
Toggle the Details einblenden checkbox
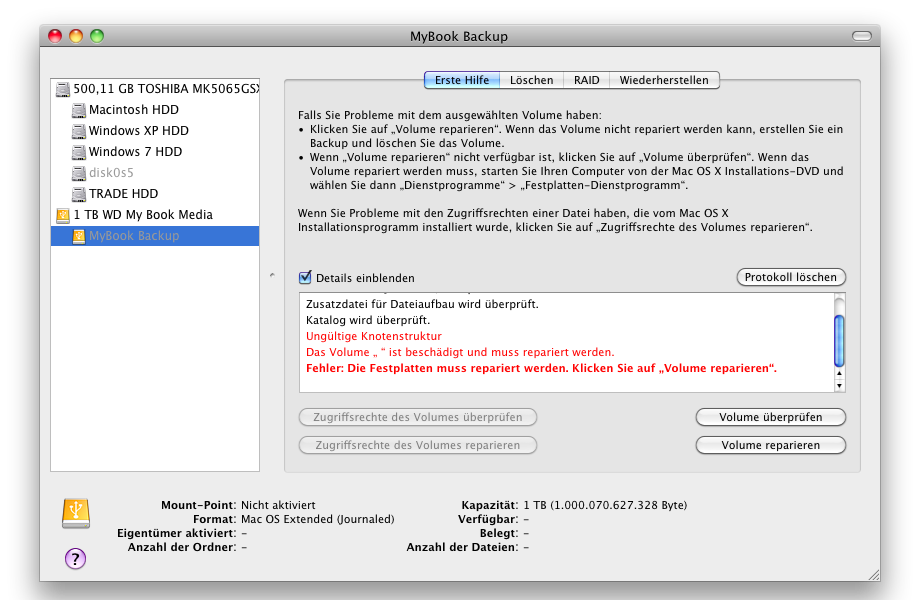point(305,277)
